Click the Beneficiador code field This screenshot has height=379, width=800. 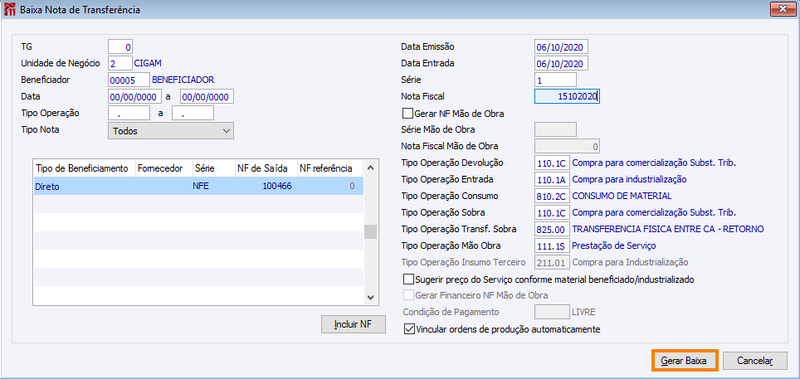pyautogui.click(x=129, y=80)
